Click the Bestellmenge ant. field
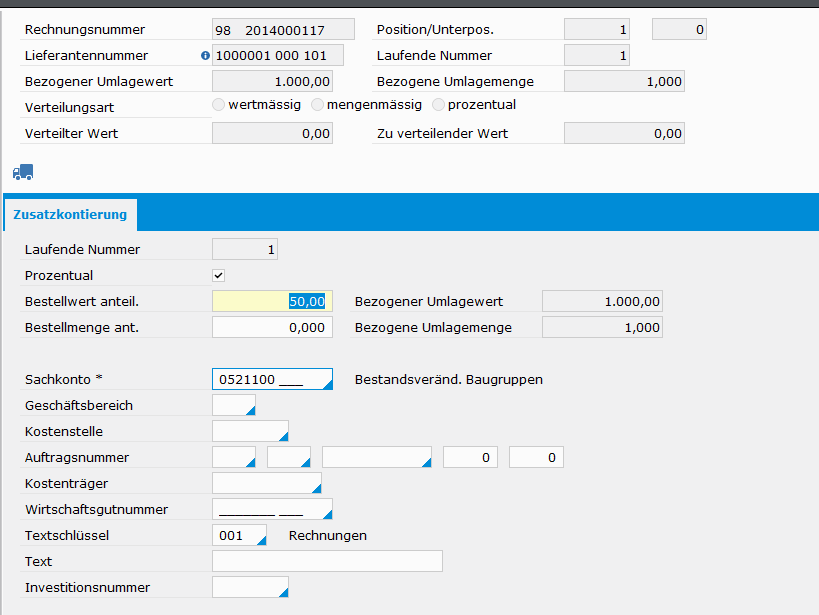819x615 pixels. (x=272, y=328)
